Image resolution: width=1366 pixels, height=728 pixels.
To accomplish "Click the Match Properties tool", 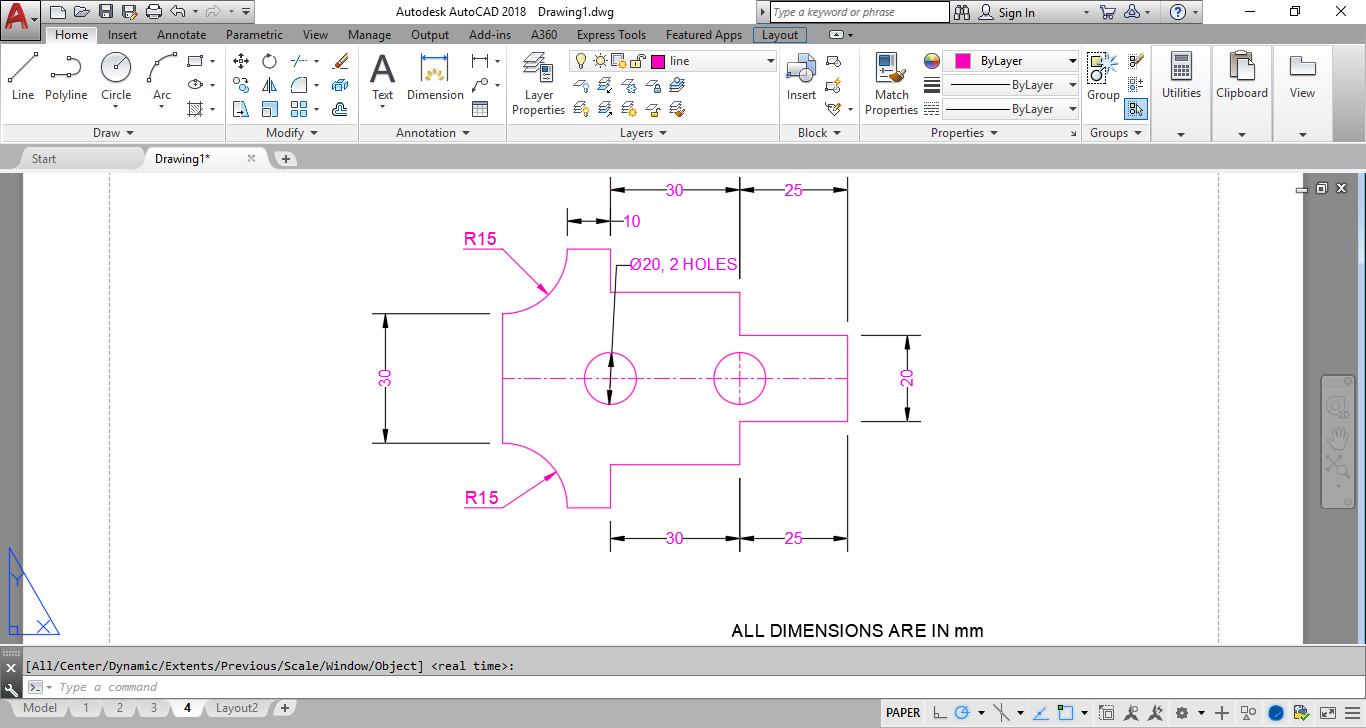I will pos(890,84).
